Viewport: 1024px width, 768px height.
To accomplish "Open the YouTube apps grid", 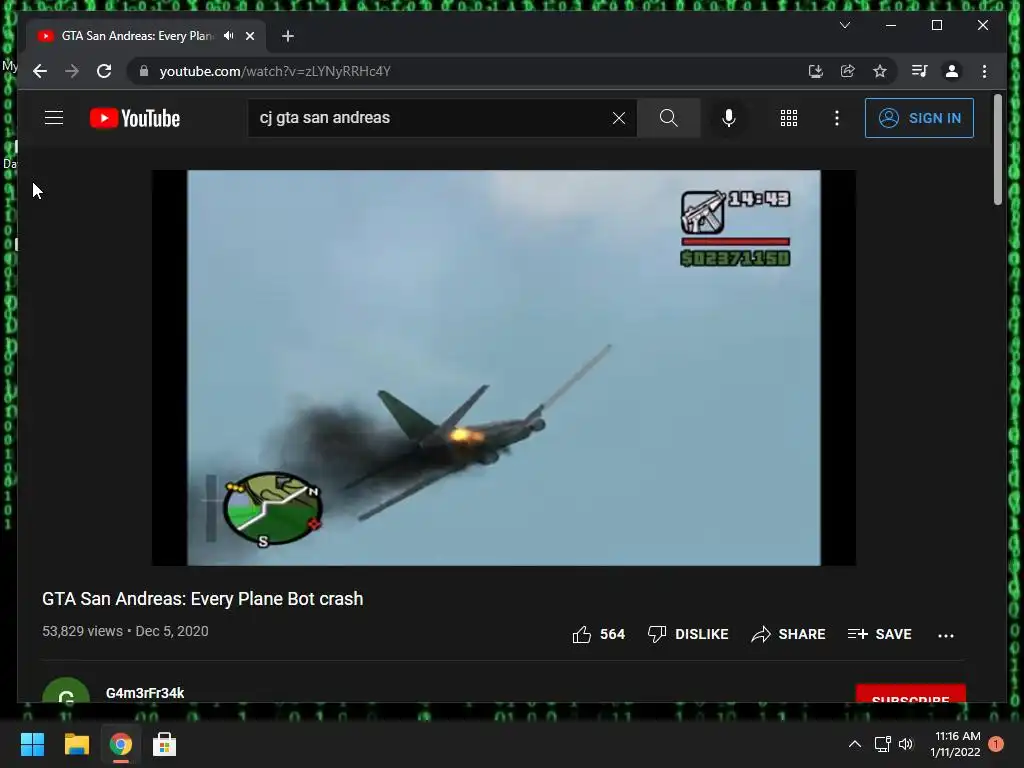I will coord(788,118).
